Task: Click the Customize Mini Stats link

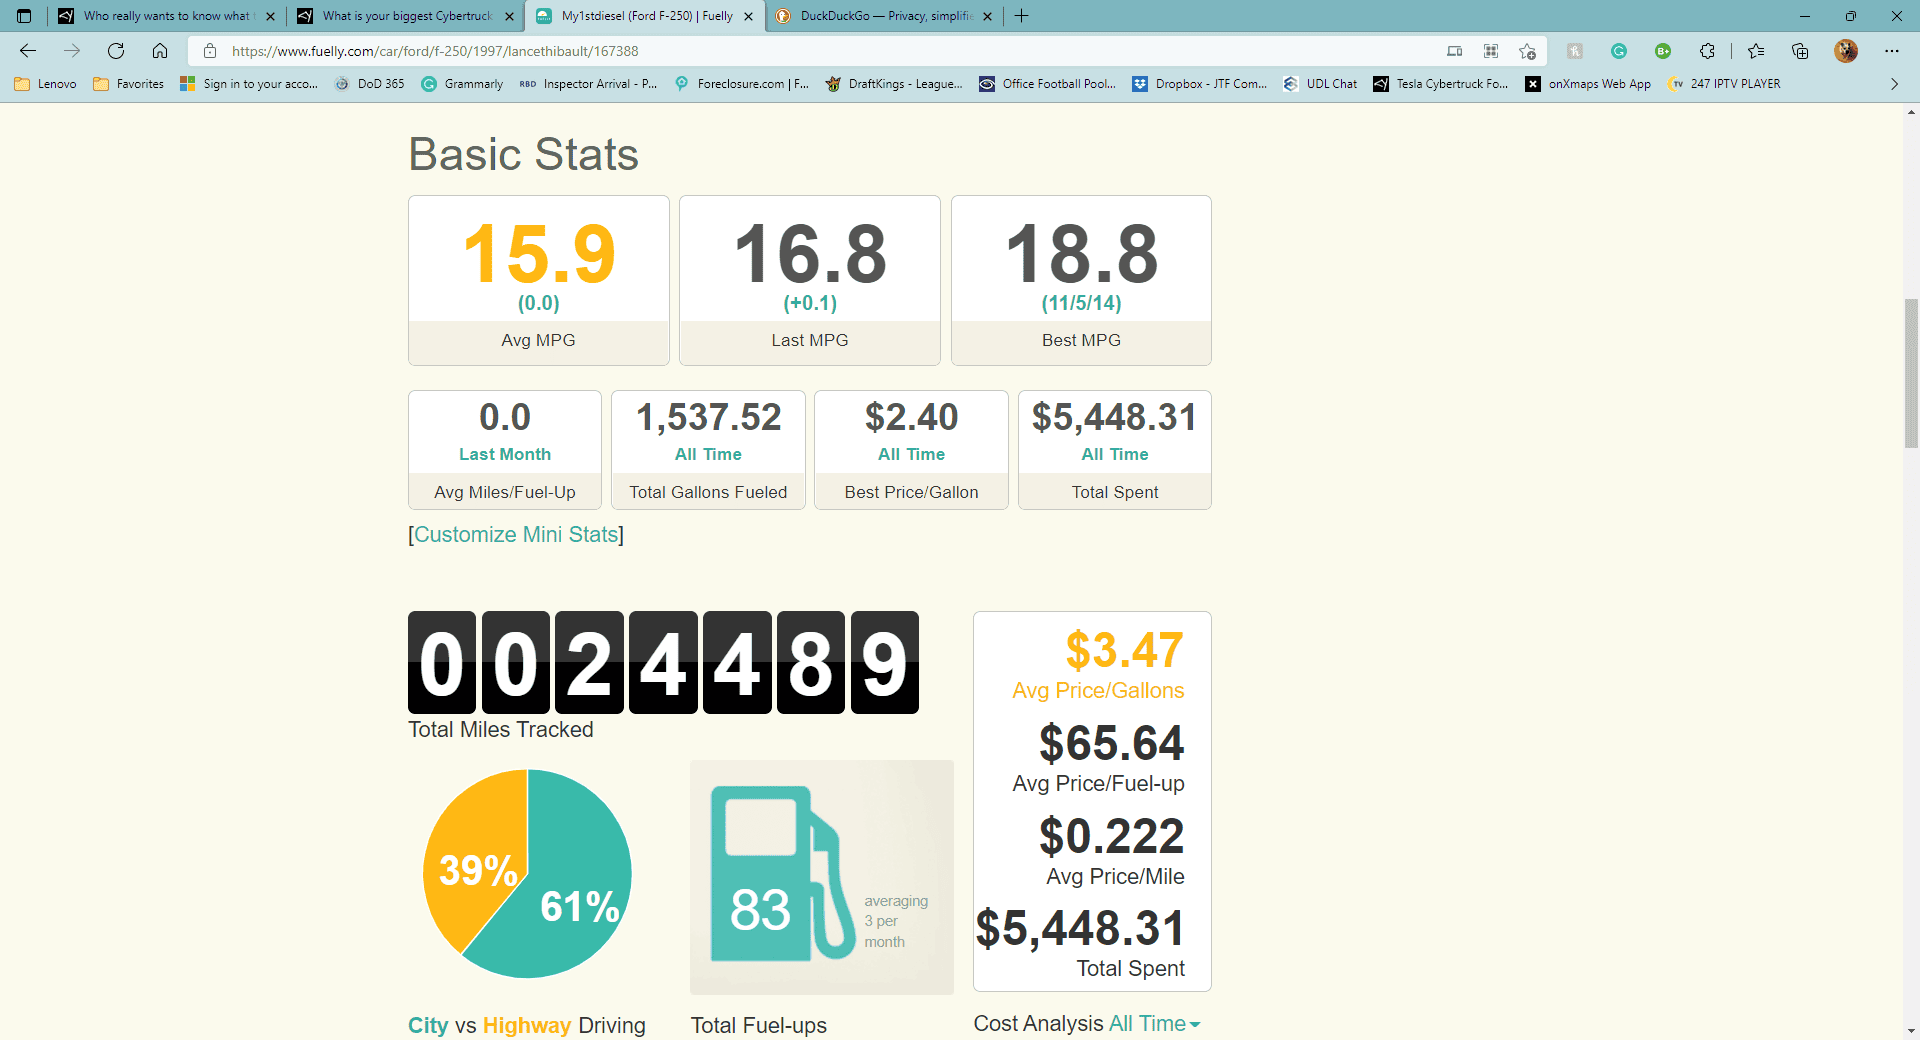Action: tap(516, 534)
